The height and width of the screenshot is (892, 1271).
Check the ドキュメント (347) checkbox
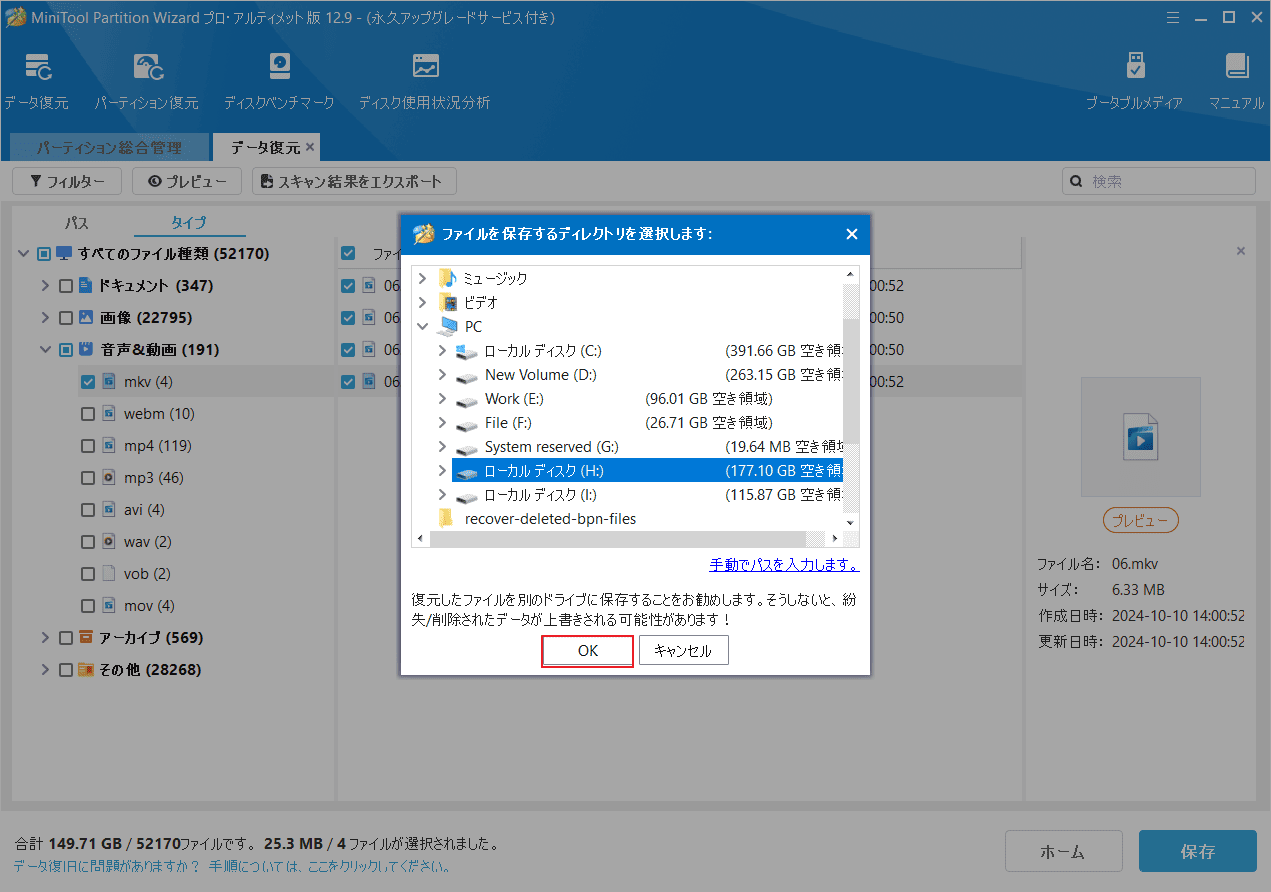click(x=66, y=286)
